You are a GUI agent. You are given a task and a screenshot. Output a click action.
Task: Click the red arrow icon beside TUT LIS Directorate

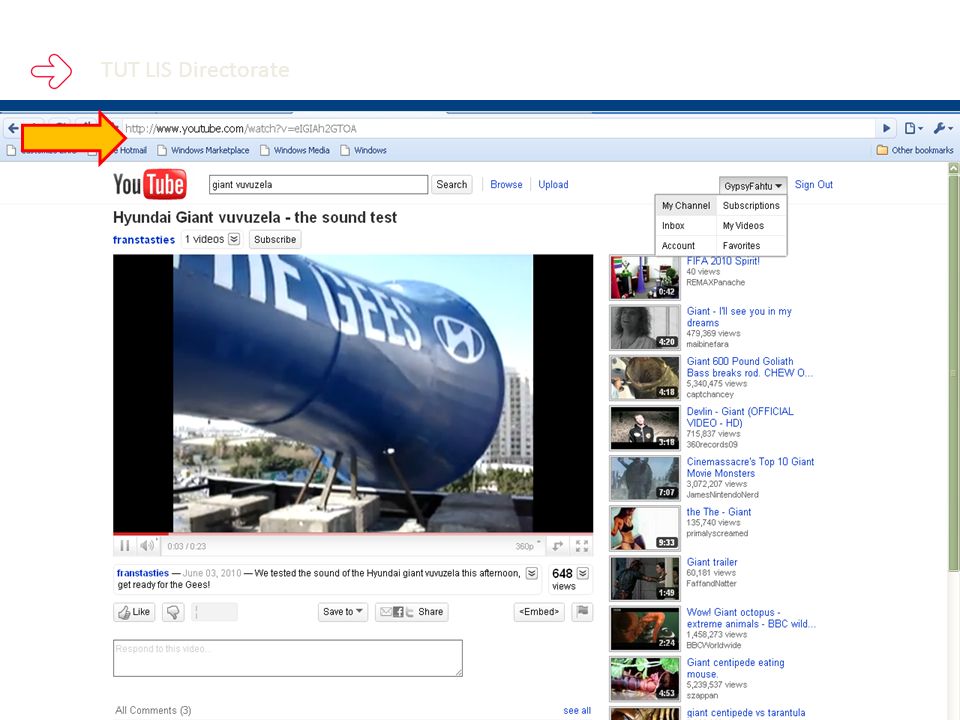tap(51, 70)
